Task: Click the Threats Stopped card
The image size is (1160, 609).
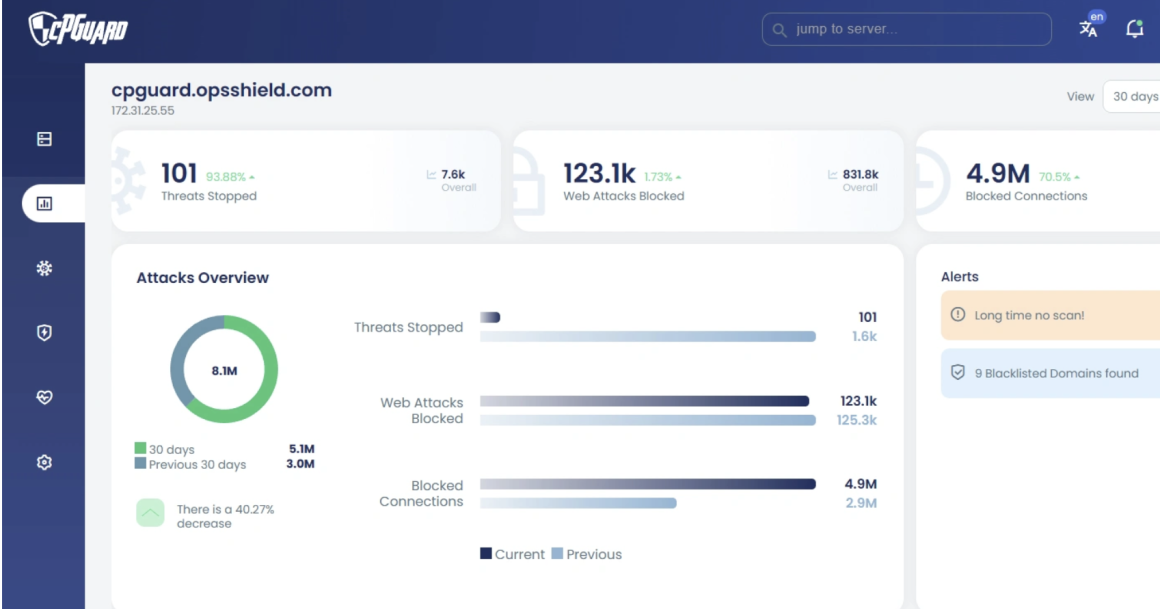Action: (306, 181)
